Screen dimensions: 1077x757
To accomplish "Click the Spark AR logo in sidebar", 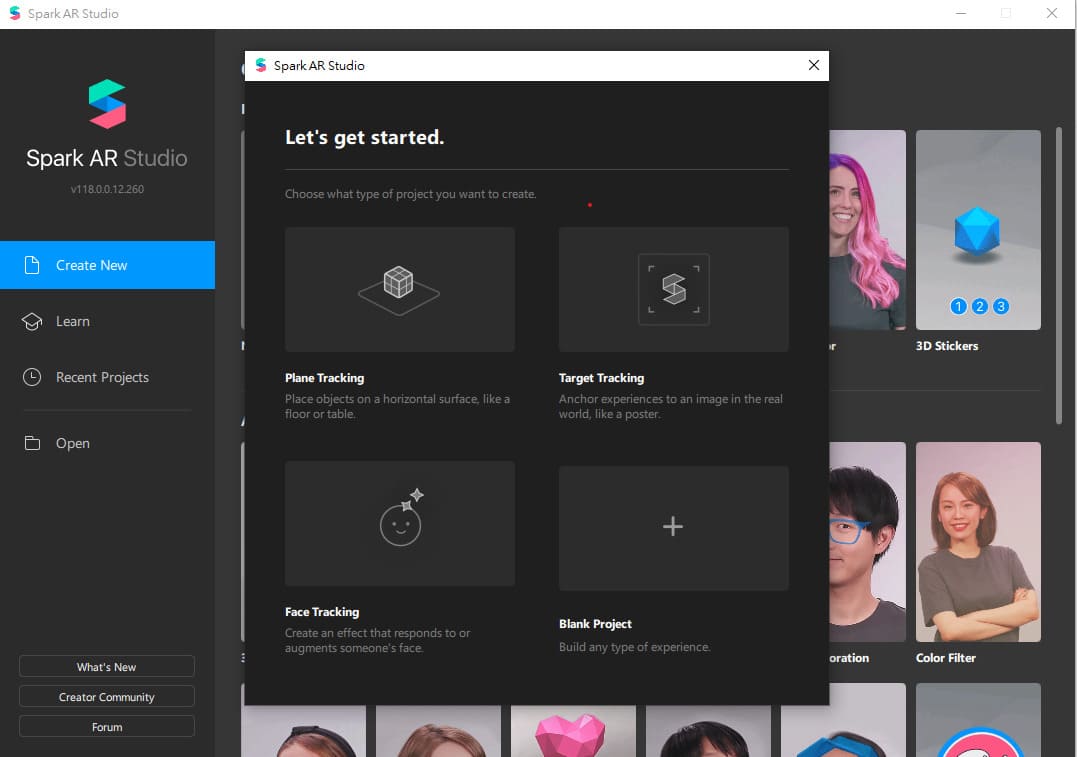I will (x=107, y=104).
